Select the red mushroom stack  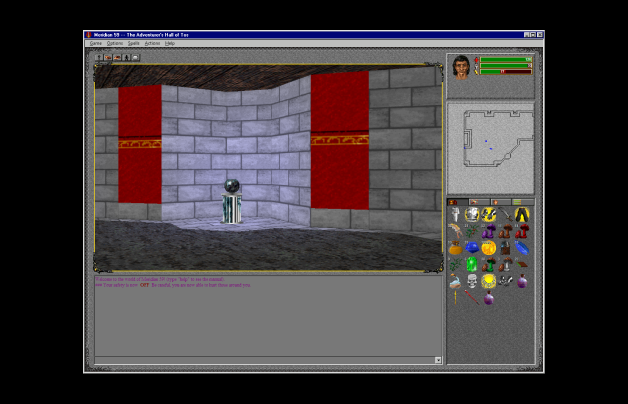coord(522,231)
